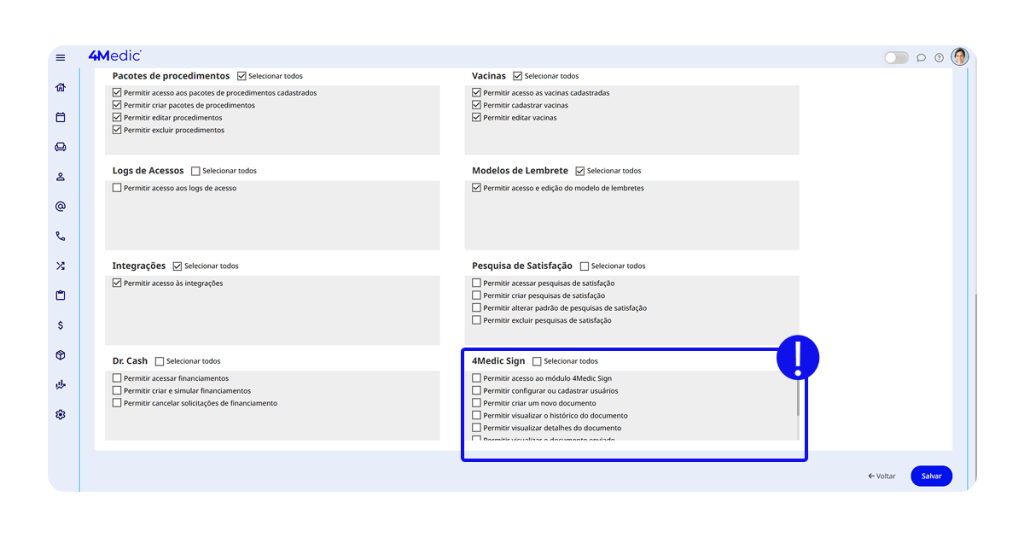Open the chat bubble icon in header
The width and height of the screenshot is (1024, 538).
921,58
